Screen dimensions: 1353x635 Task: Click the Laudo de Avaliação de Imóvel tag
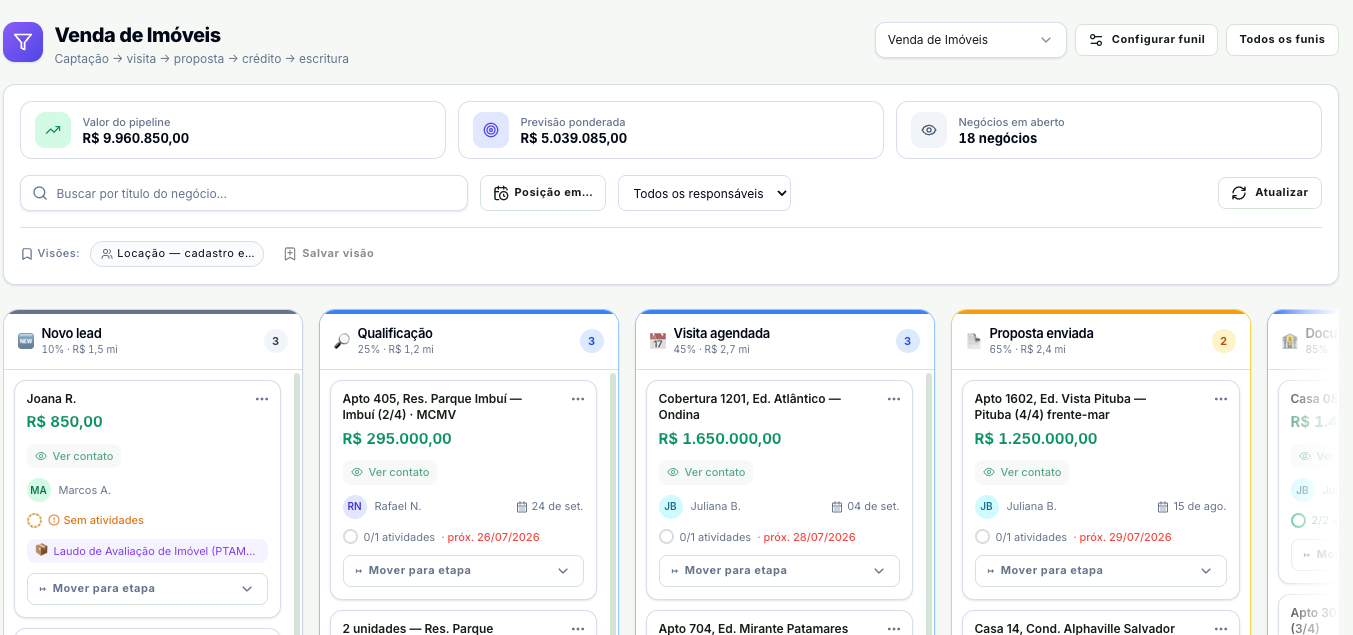147,551
